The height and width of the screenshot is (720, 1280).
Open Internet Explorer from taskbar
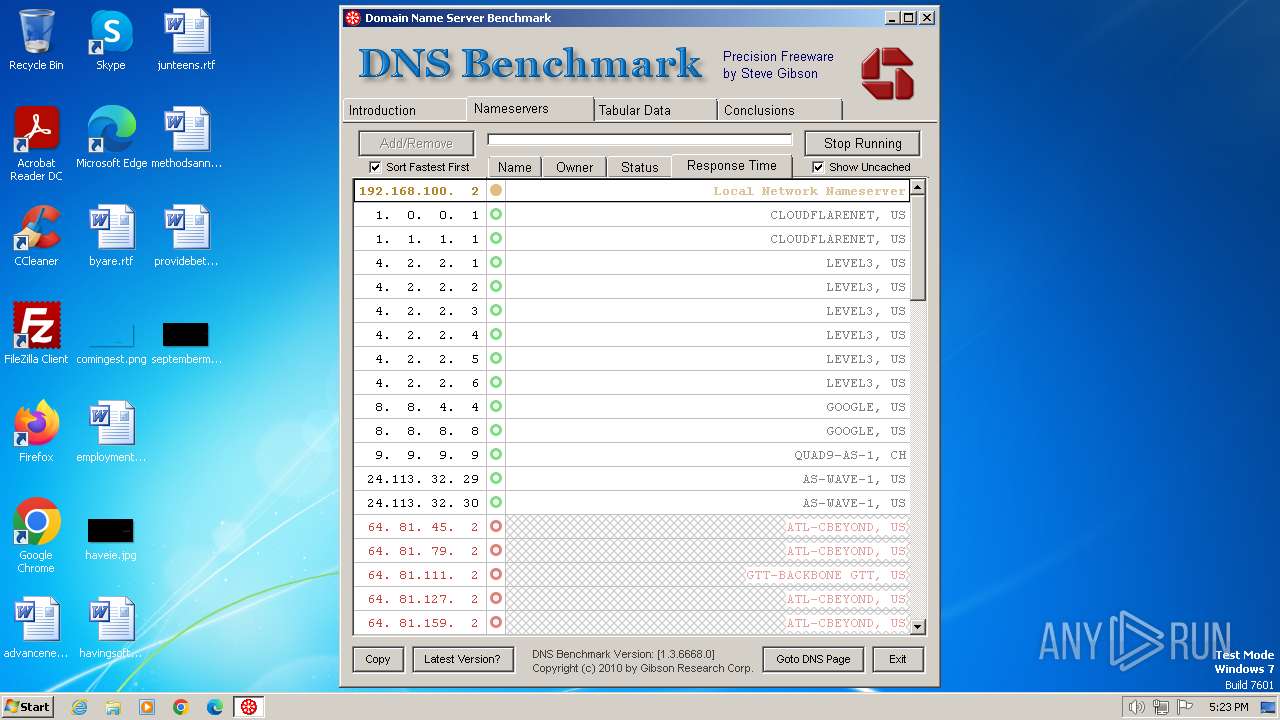(79, 706)
